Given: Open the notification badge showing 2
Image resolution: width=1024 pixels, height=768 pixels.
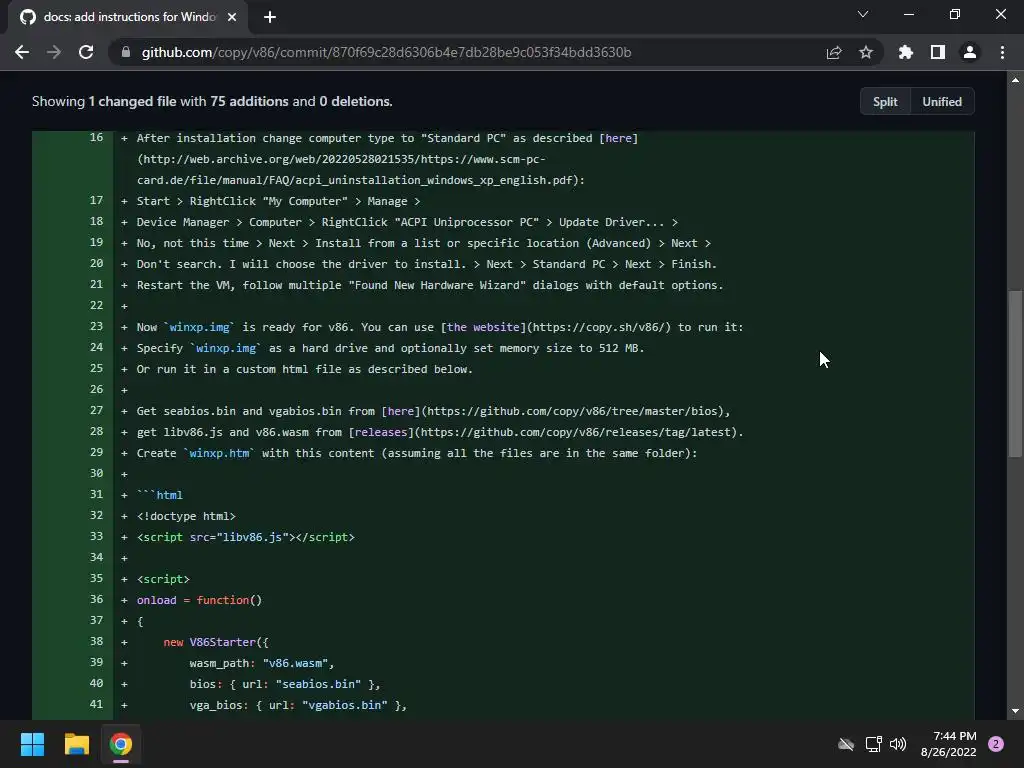Looking at the screenshot, I should (996, 744).
